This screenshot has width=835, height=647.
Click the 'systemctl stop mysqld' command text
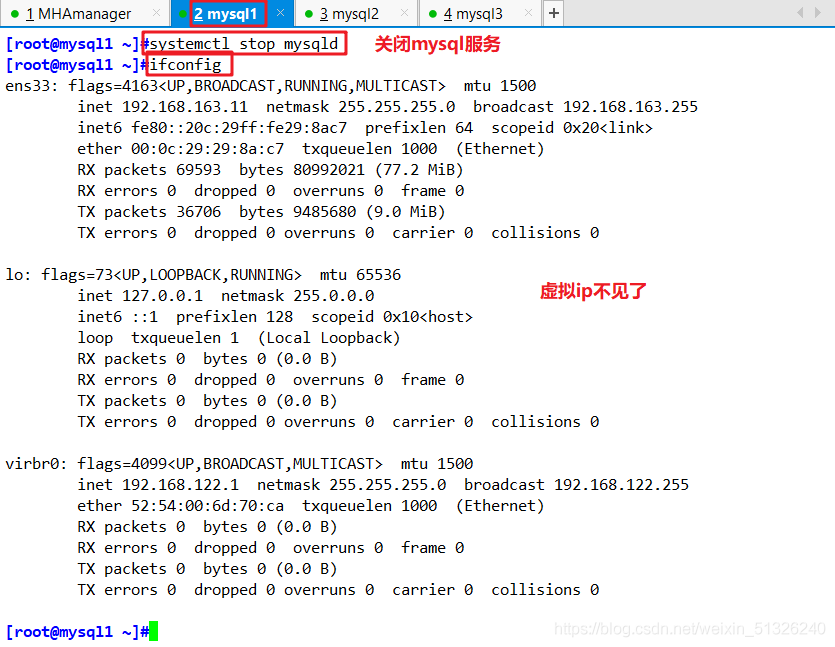244,44
